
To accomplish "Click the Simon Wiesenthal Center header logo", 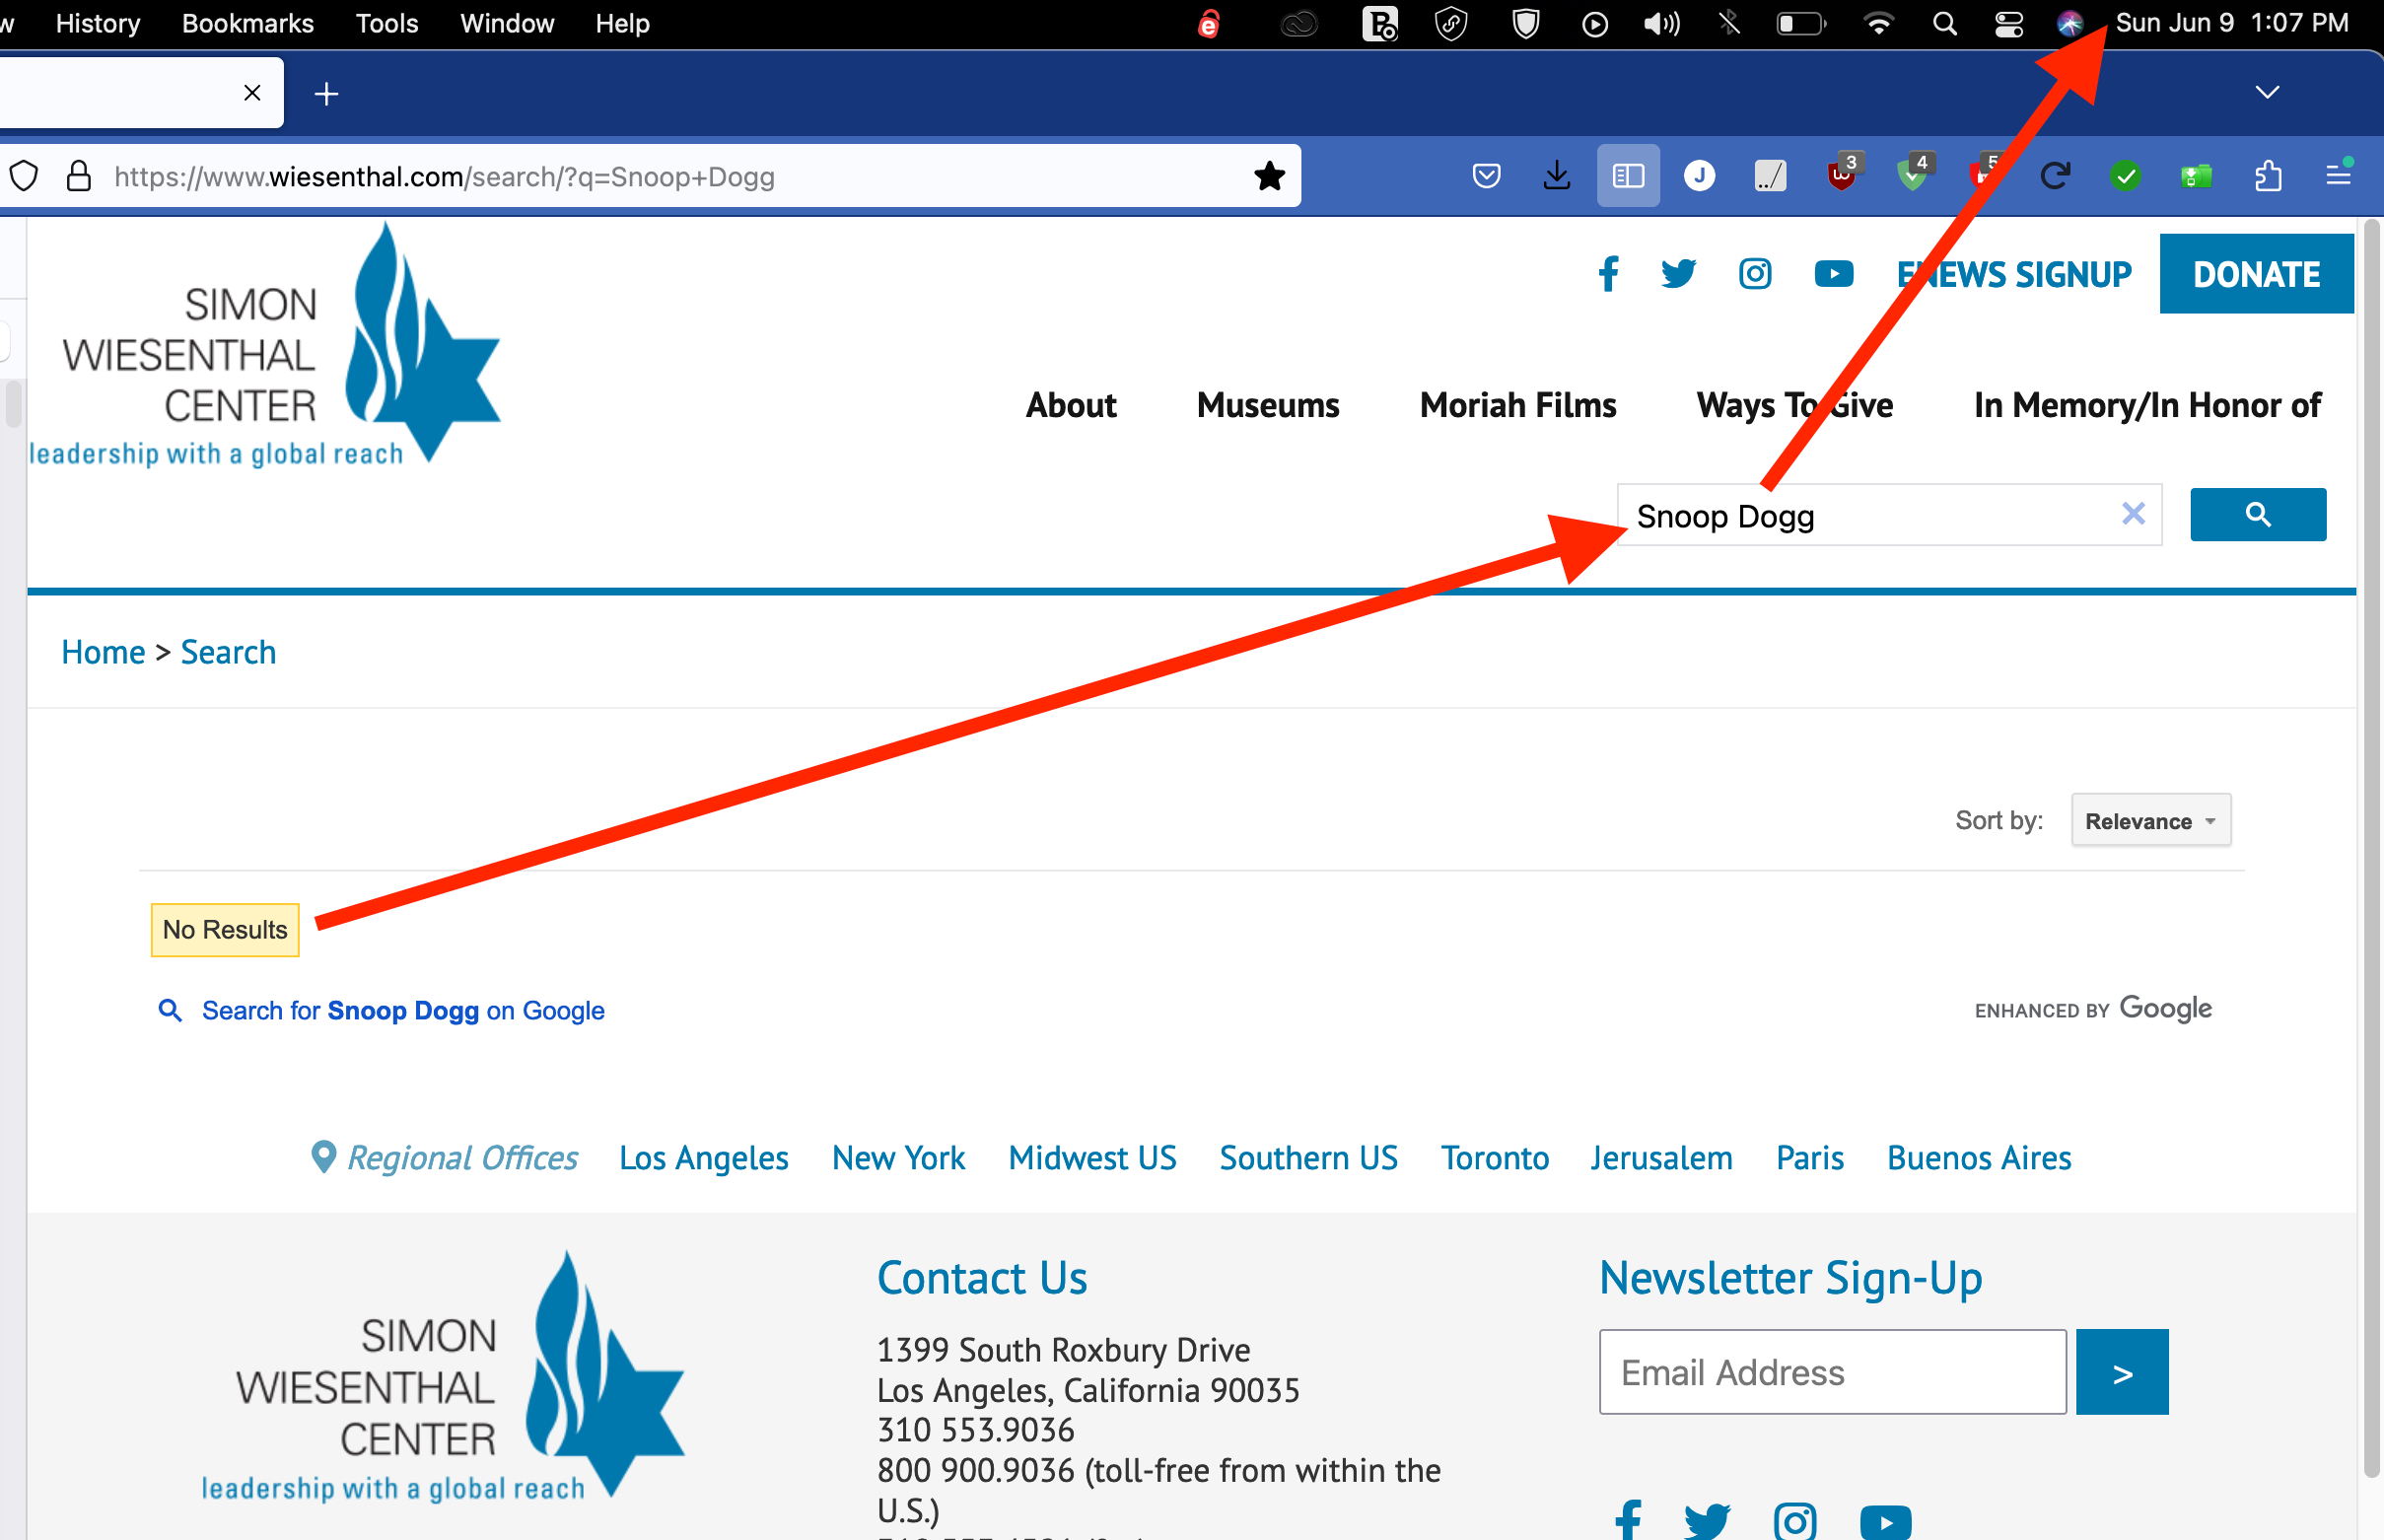I will [x=265, y=345].
